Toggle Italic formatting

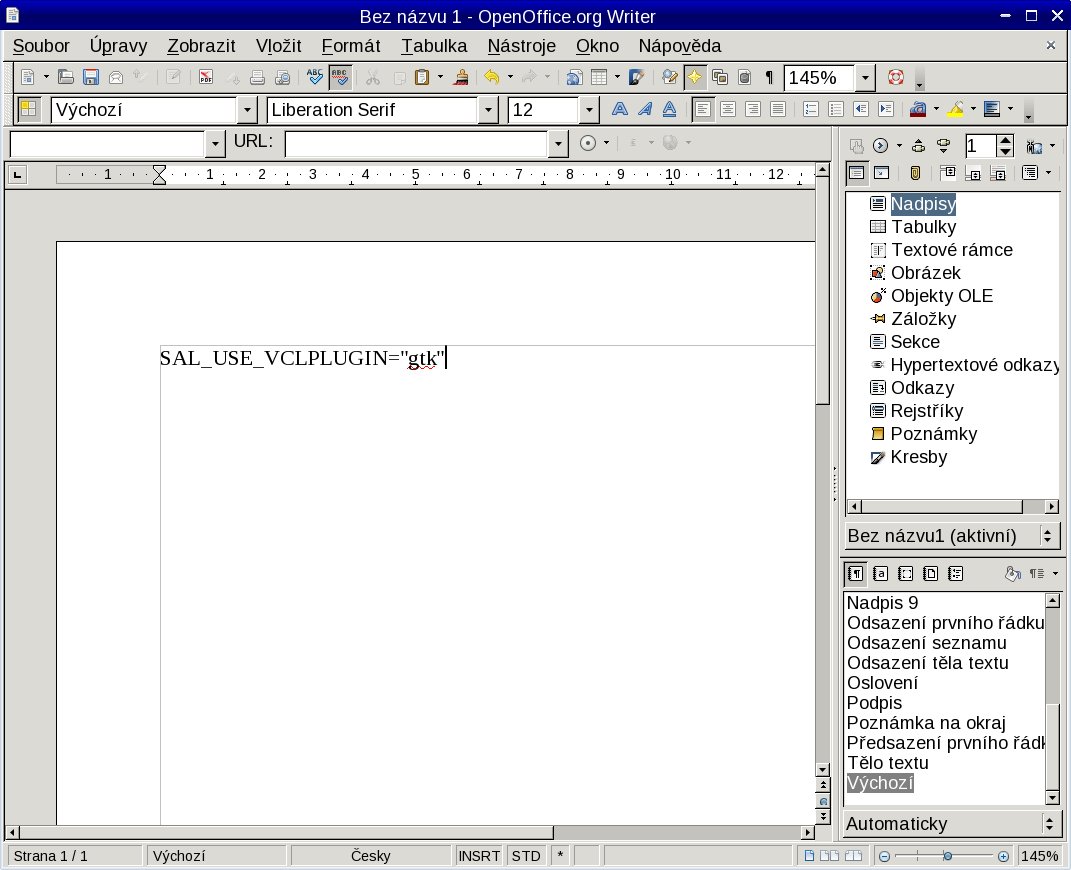(644, 109)
